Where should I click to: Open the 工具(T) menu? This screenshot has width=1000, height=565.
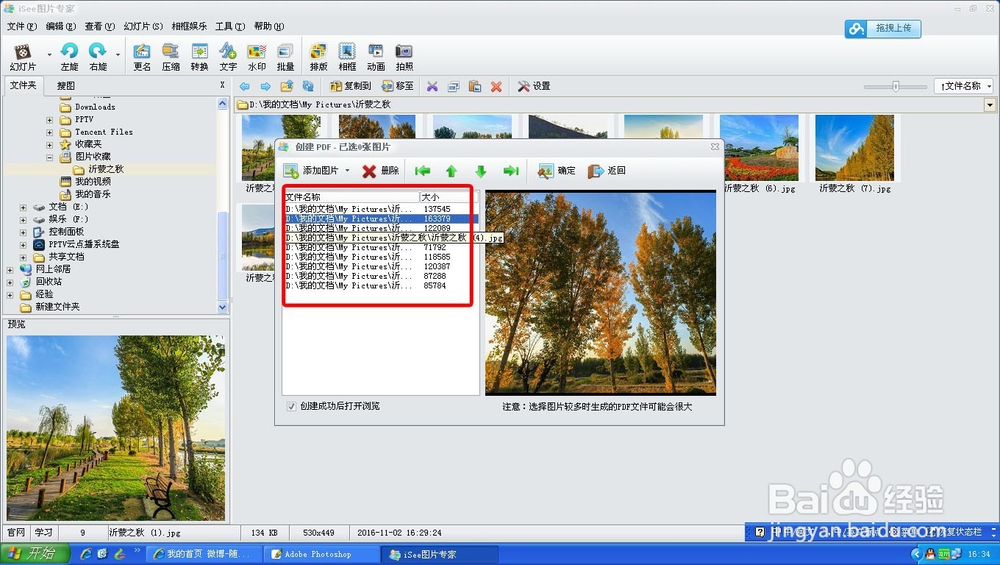click(x=230, y=26)
